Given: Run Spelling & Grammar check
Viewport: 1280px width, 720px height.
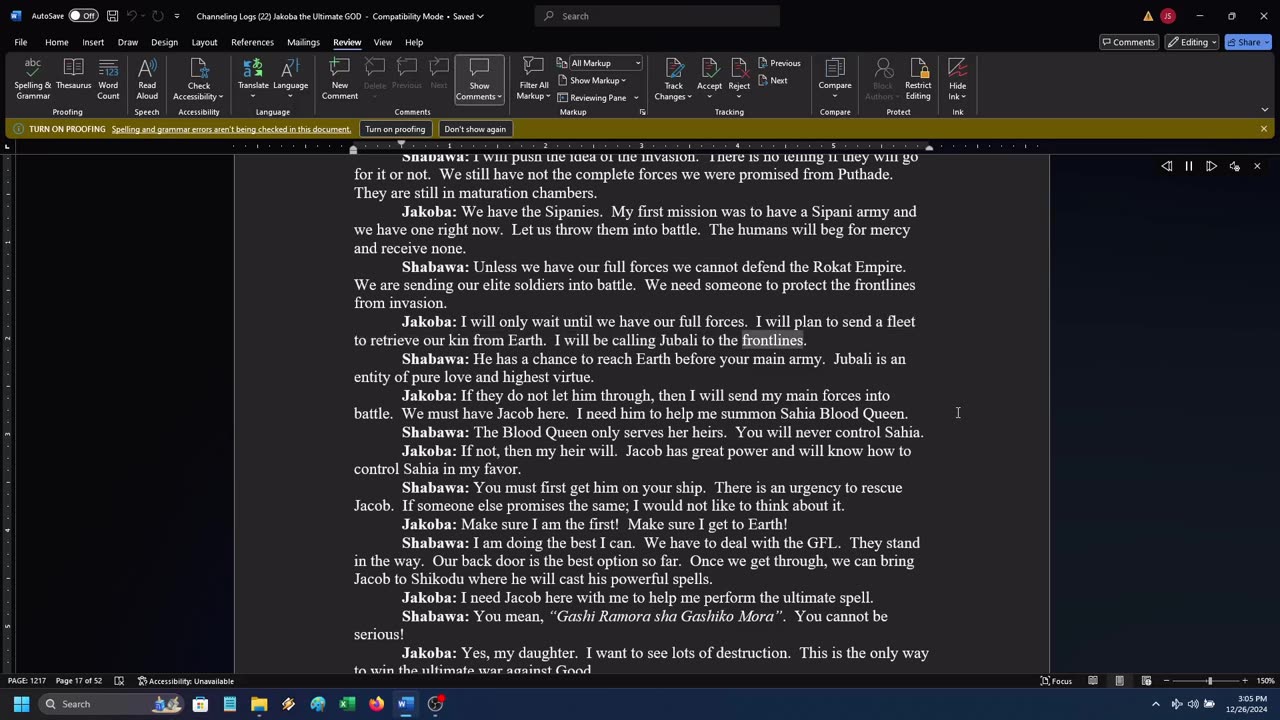Looking at the screenshot, I should tap(33, 79).
